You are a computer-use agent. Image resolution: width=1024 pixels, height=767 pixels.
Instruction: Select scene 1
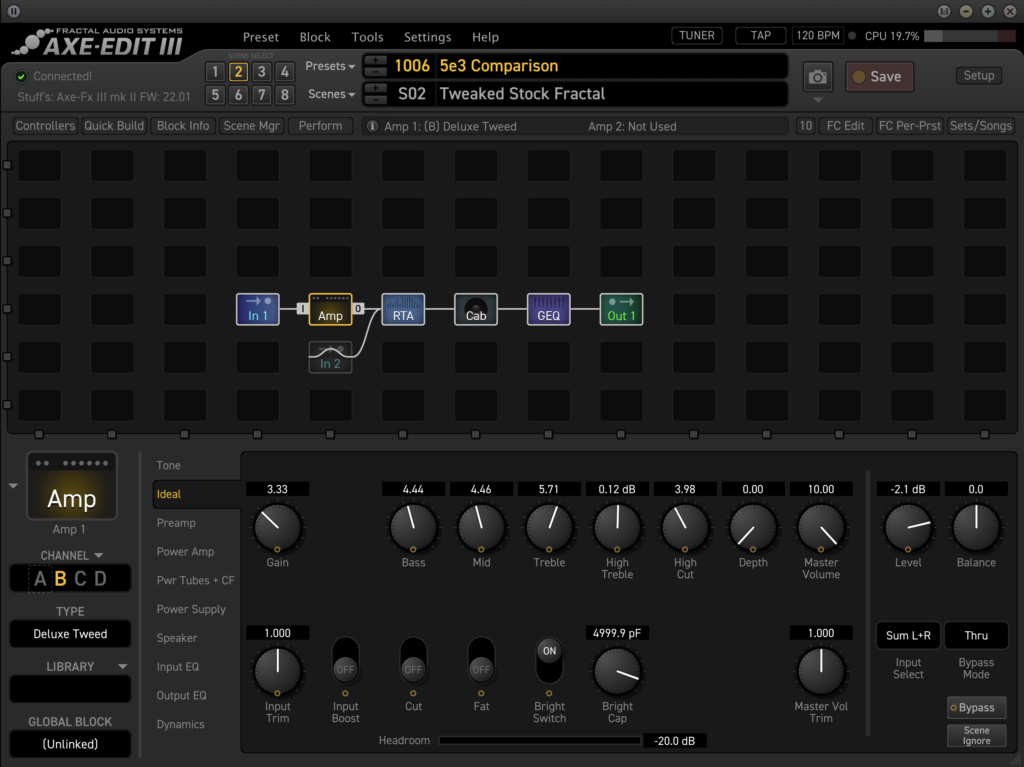click(215, 72)
